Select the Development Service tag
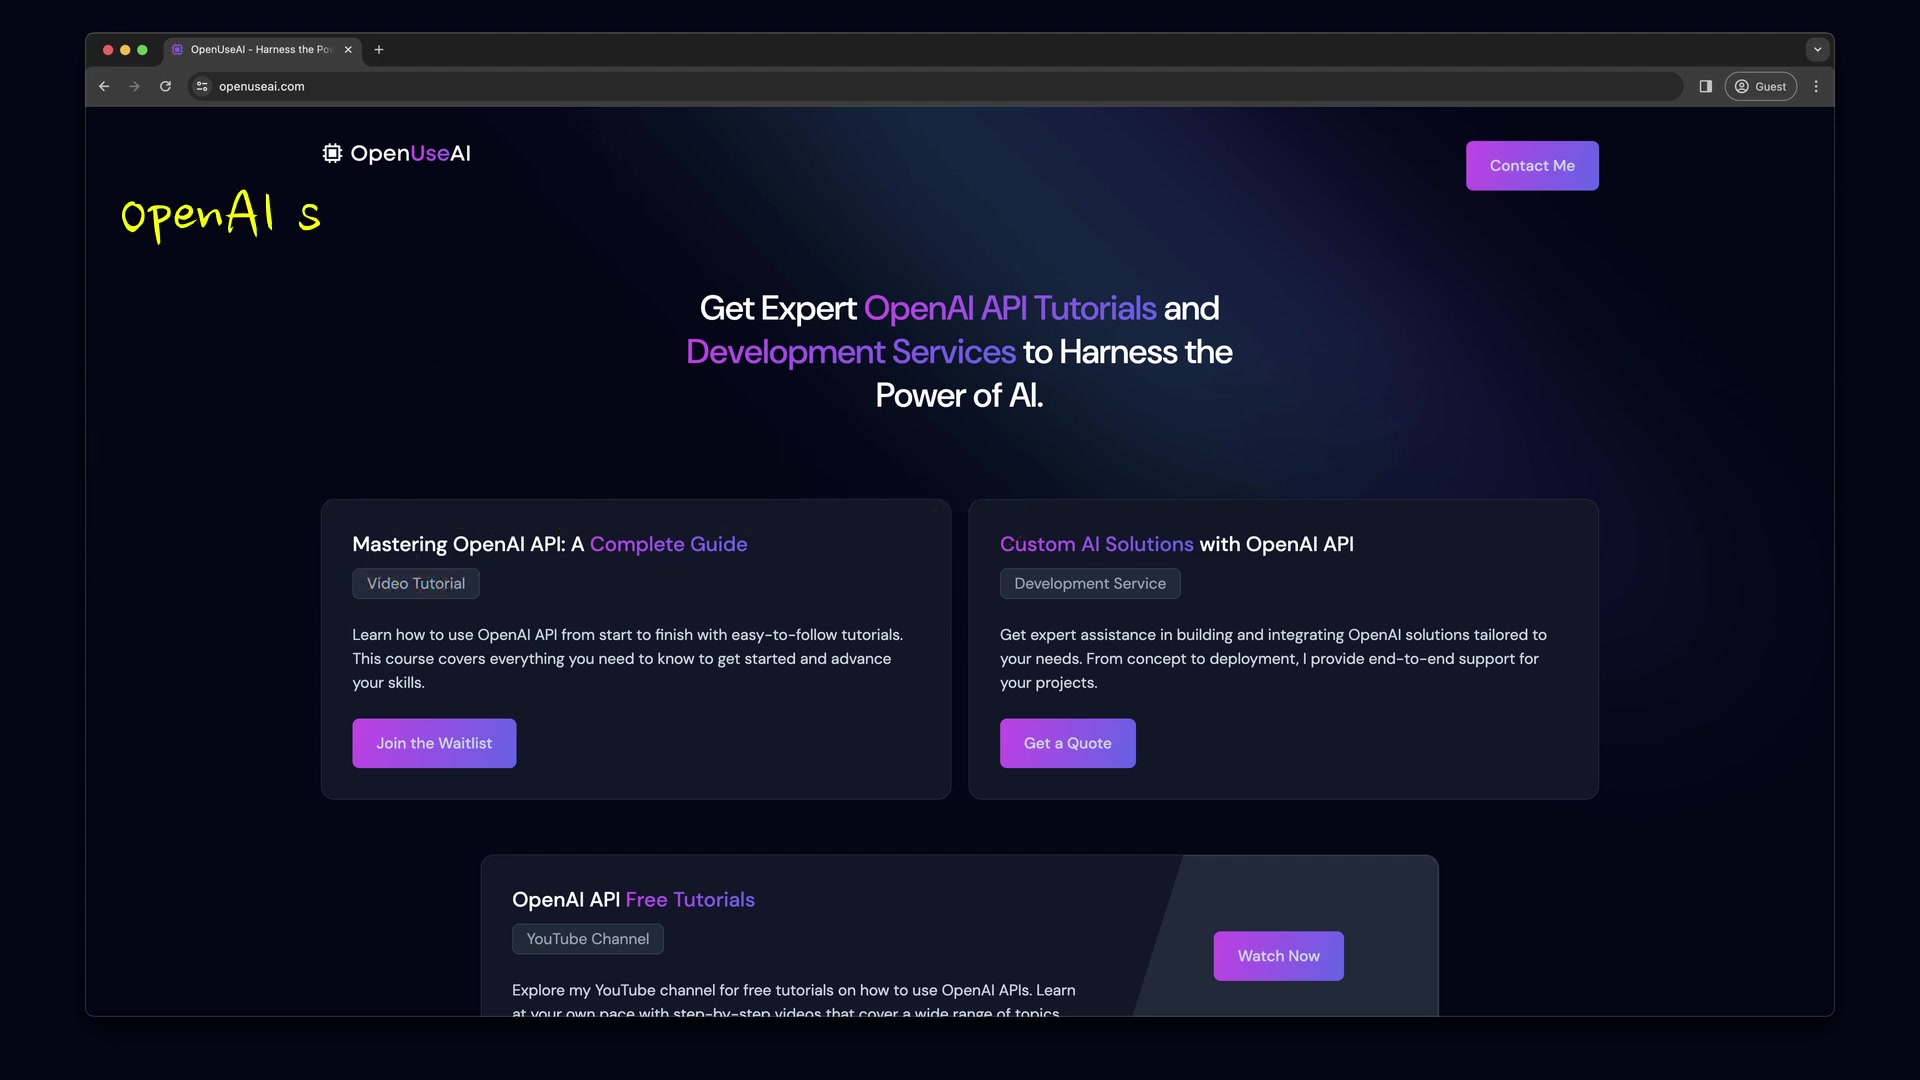This screenshot has width=1920, height=1080. (1090, 583)
